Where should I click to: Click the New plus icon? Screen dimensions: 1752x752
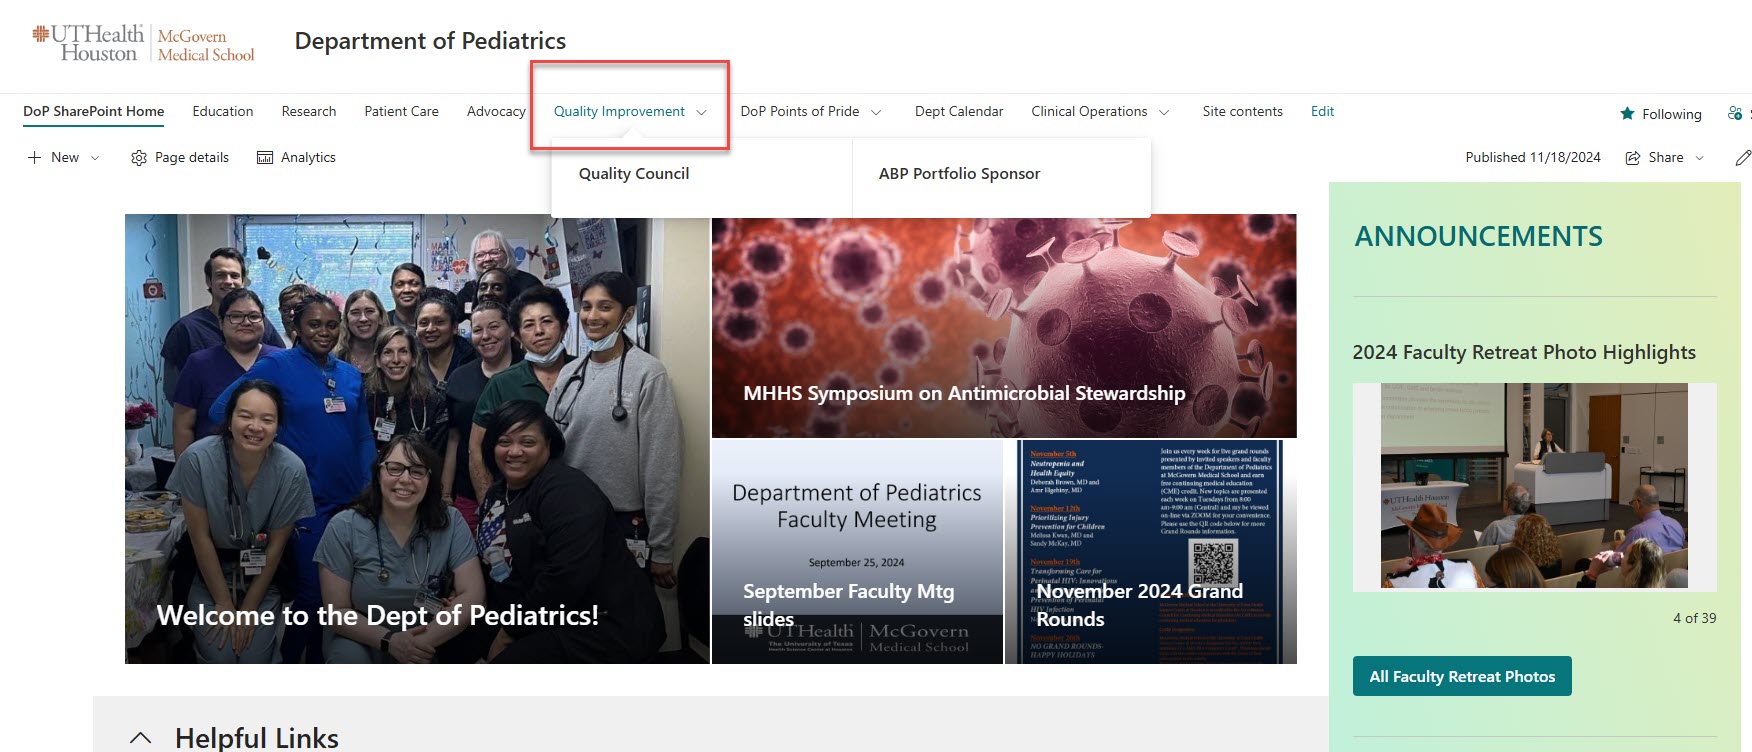coord(35,158)
